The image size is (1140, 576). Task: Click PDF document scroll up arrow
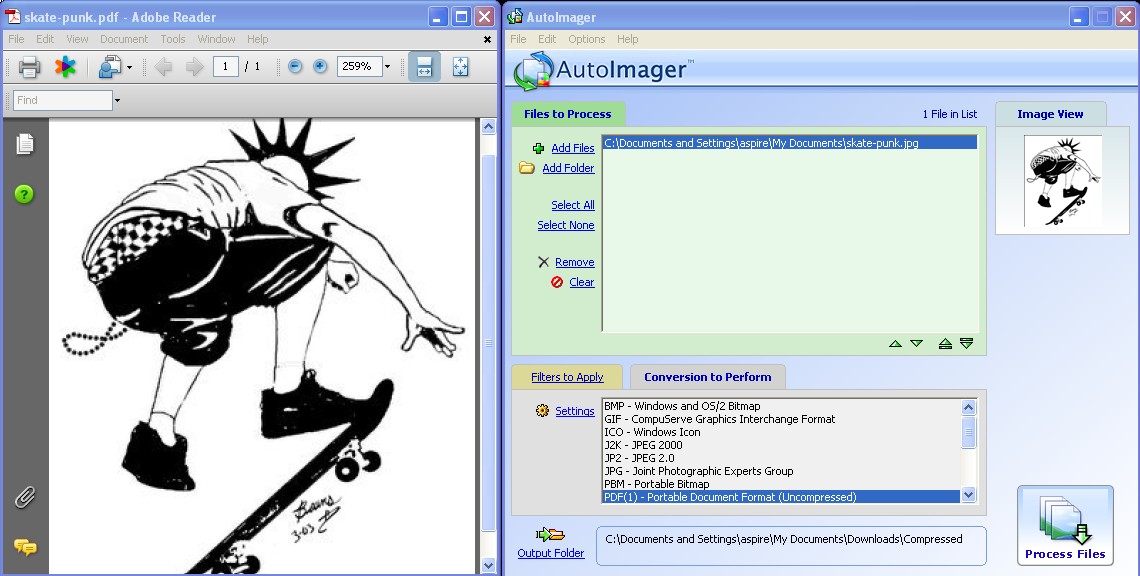(x=489, y=127)
